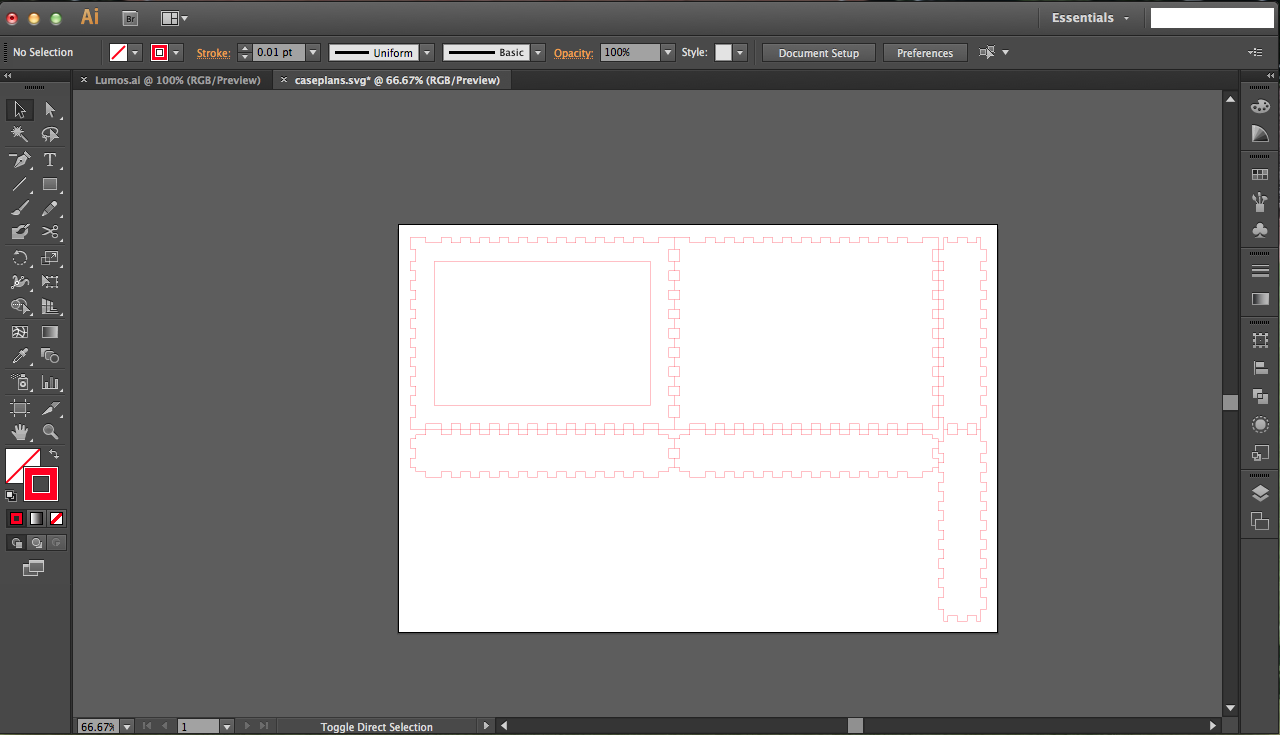Open the stroke weight dropdown
Image resolution: width=1280 pixels, height=735 pixels.
point(313,52)
